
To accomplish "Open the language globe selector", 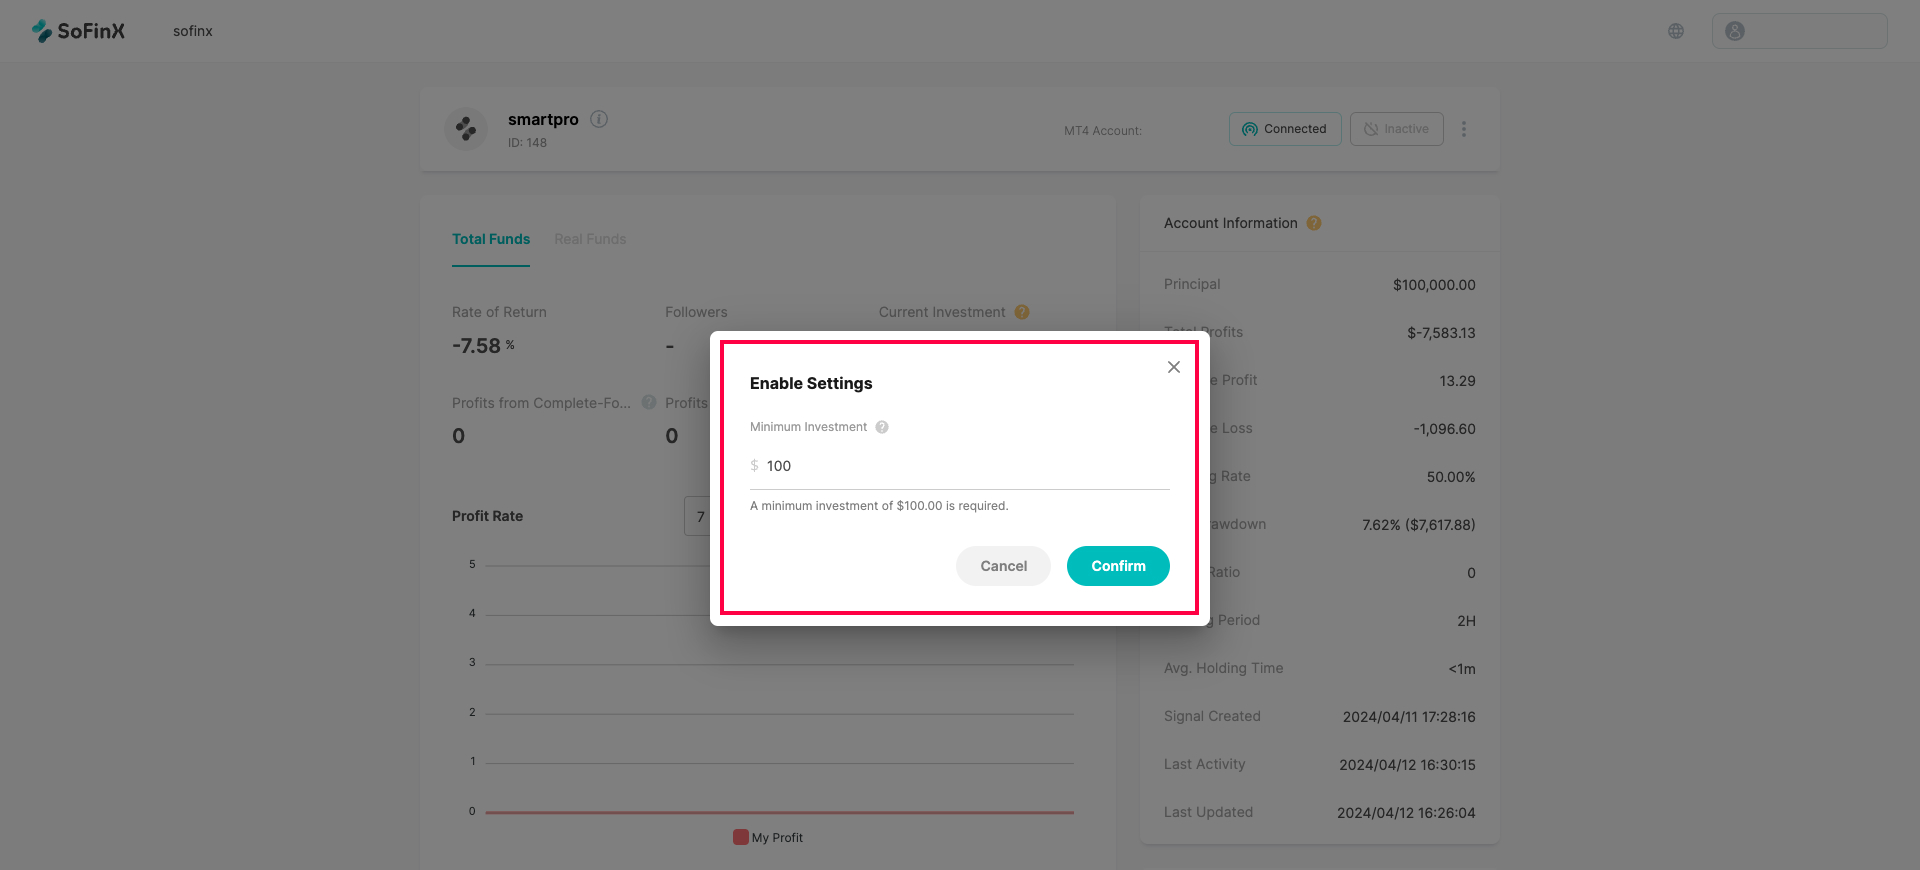I will pos(1676,31).
